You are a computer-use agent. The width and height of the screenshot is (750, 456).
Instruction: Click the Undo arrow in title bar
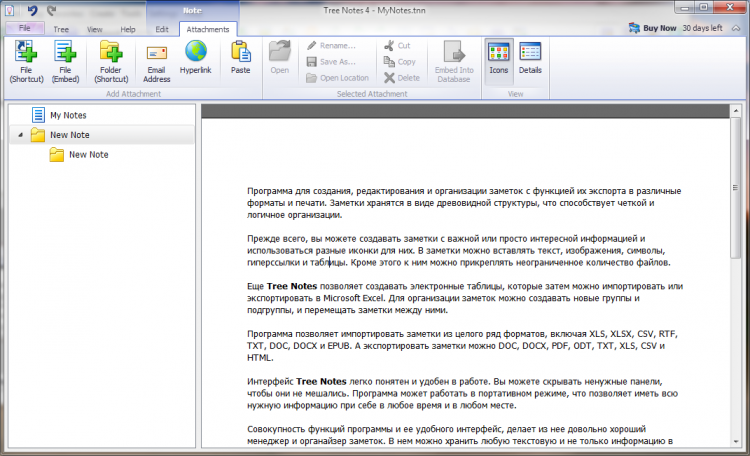[x=32, y=10]
